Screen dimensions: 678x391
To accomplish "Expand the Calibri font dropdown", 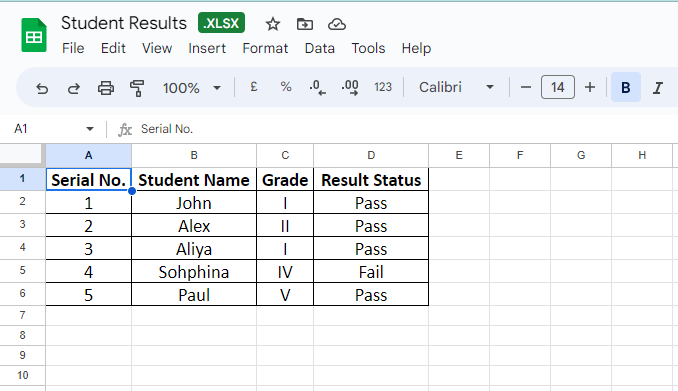I will click(x=456, y=87).
